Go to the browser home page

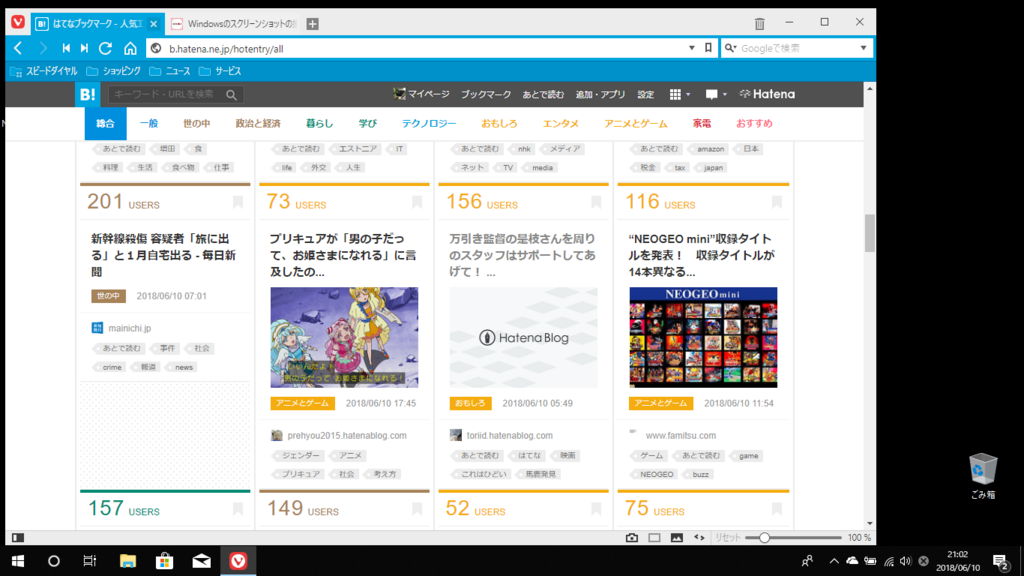[131, 48]
